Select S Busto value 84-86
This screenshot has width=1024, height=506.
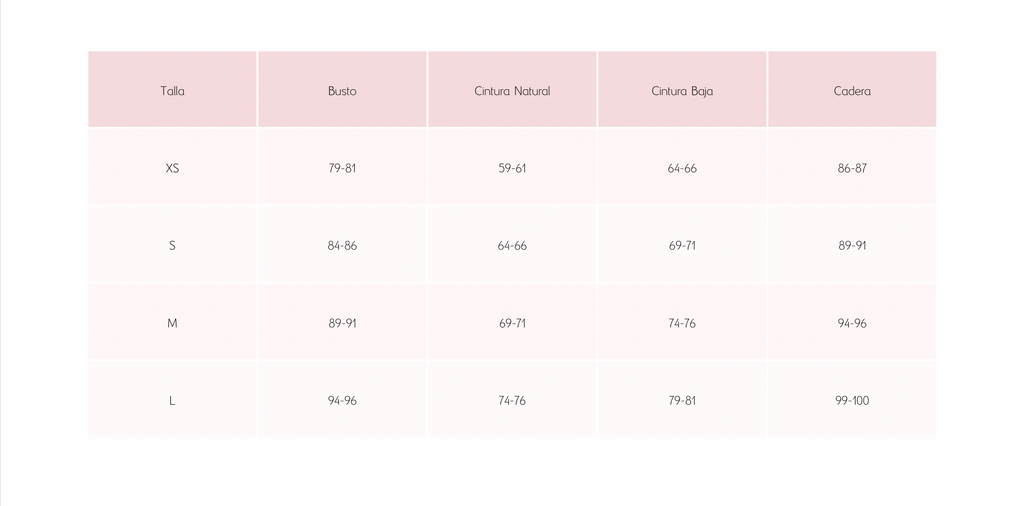tap(342, 245)
